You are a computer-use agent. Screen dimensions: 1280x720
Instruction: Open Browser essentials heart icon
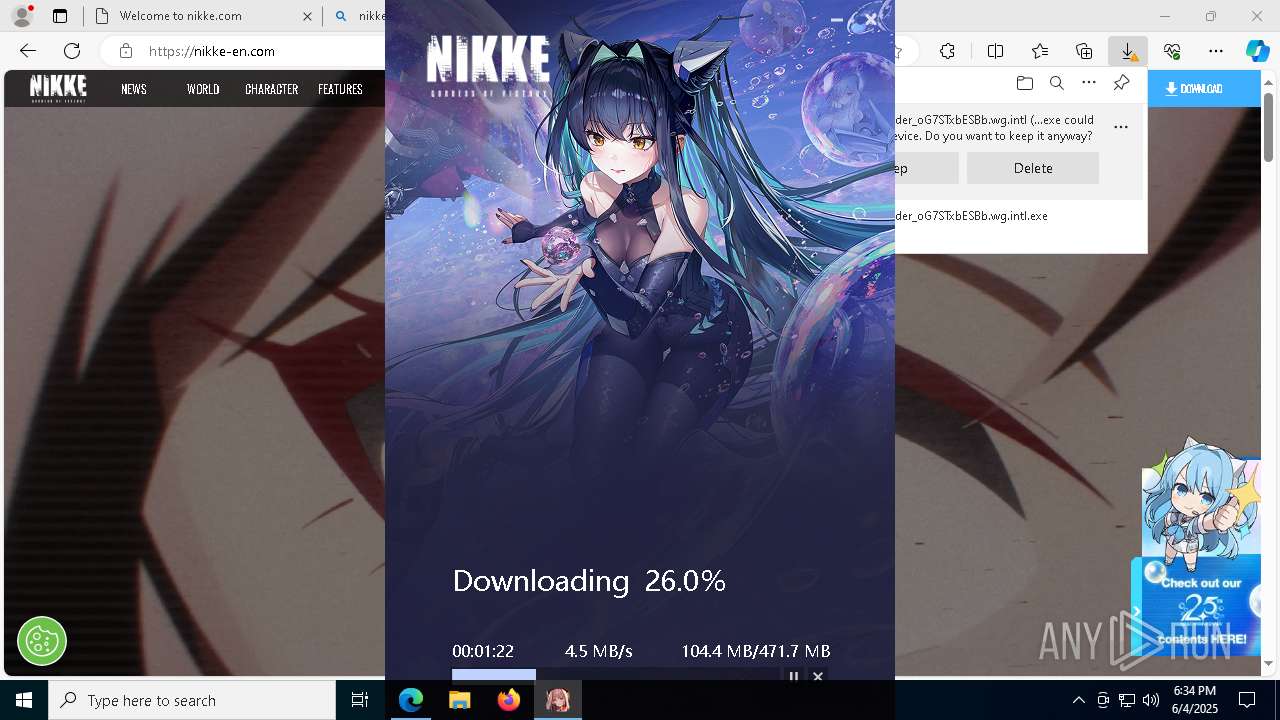click(1172, 51)
